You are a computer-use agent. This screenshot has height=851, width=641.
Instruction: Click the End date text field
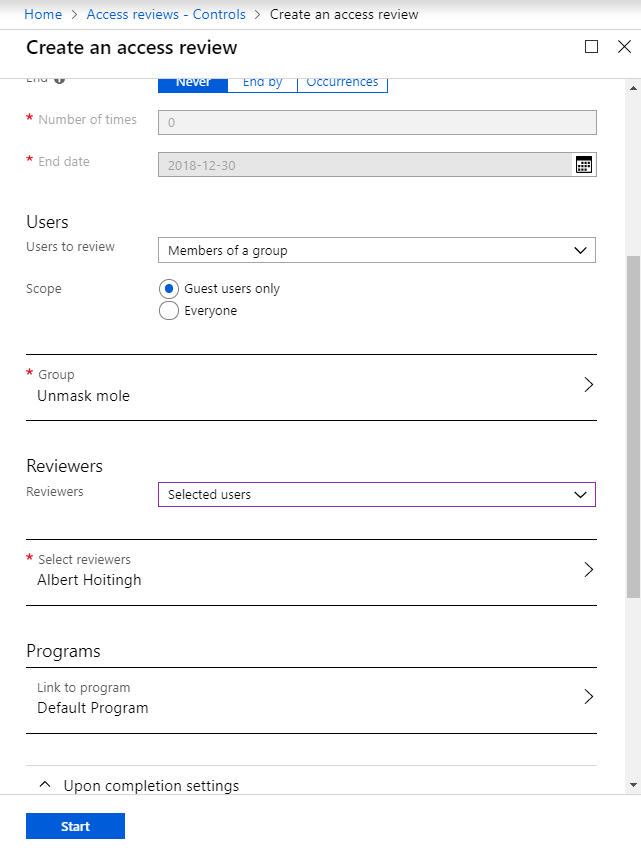364,165
